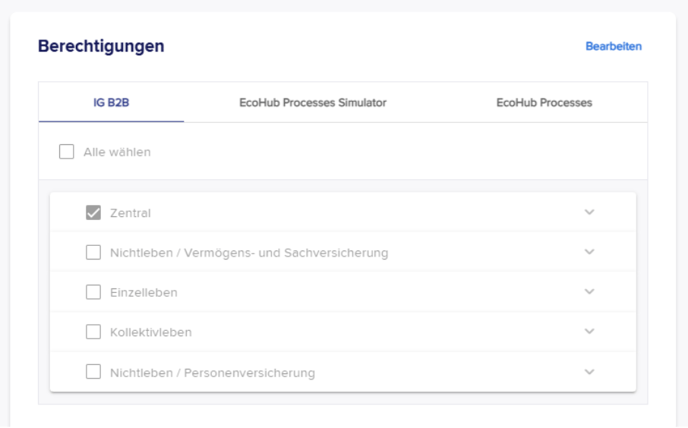The width and height of the screenshot is (688, 428).
Task: Click the Einzelleben label text
Action: click(143, 292)
